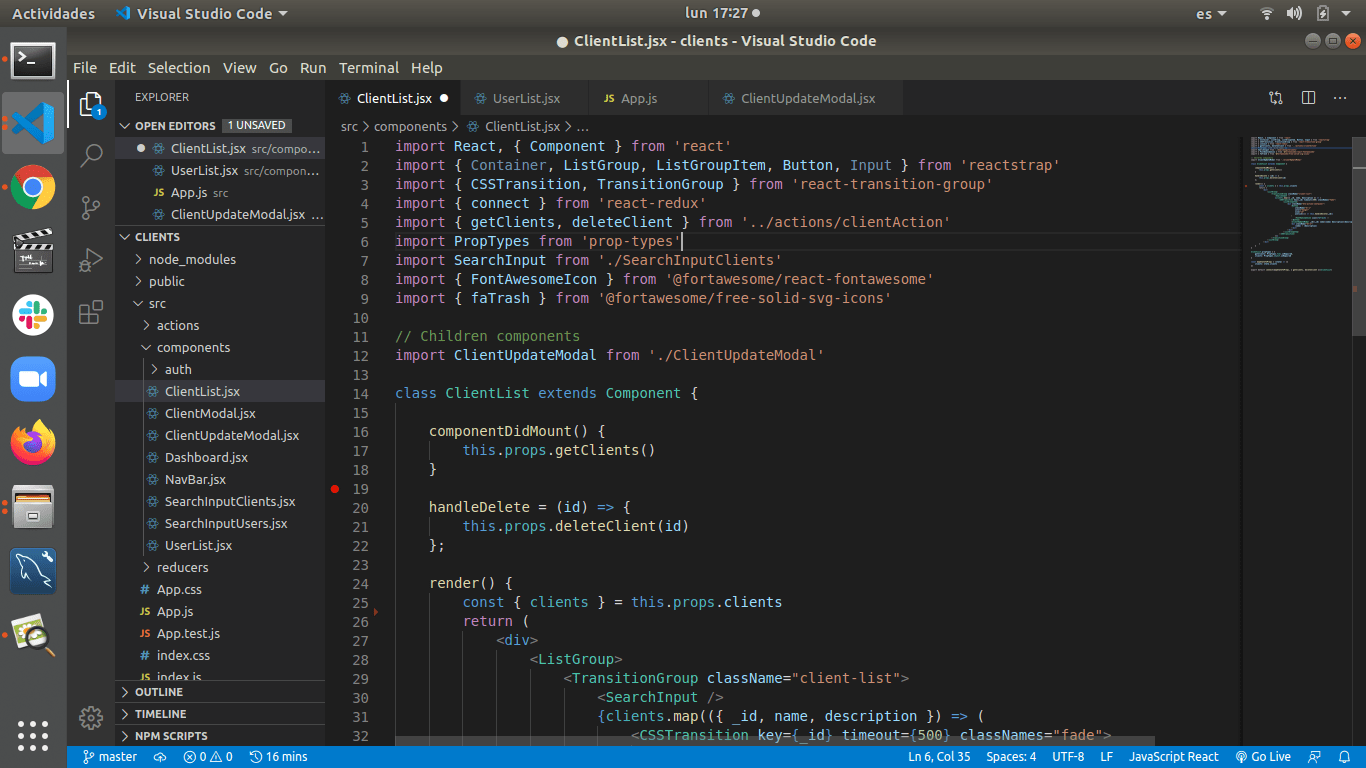The image size is (1366, 768).
Task: Open the Extensions view
Action: 91,312
